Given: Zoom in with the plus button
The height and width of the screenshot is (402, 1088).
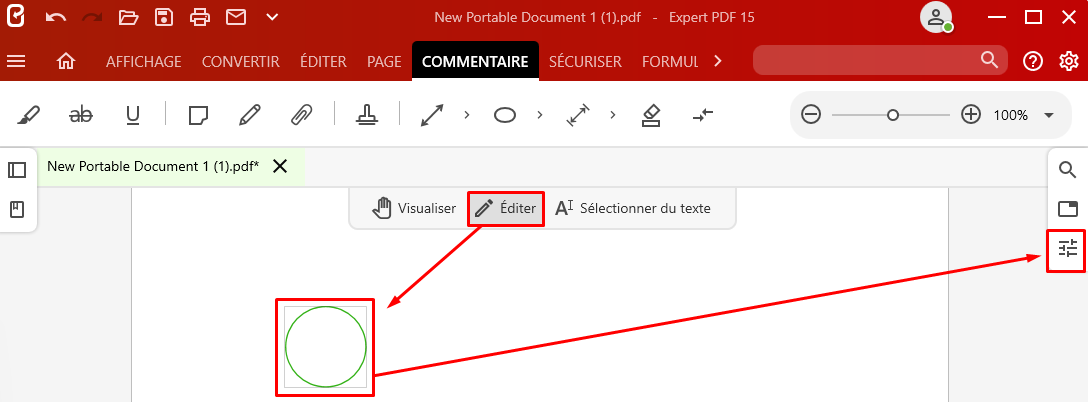Looking at the screenshot, I should click(x=971, y=115).
